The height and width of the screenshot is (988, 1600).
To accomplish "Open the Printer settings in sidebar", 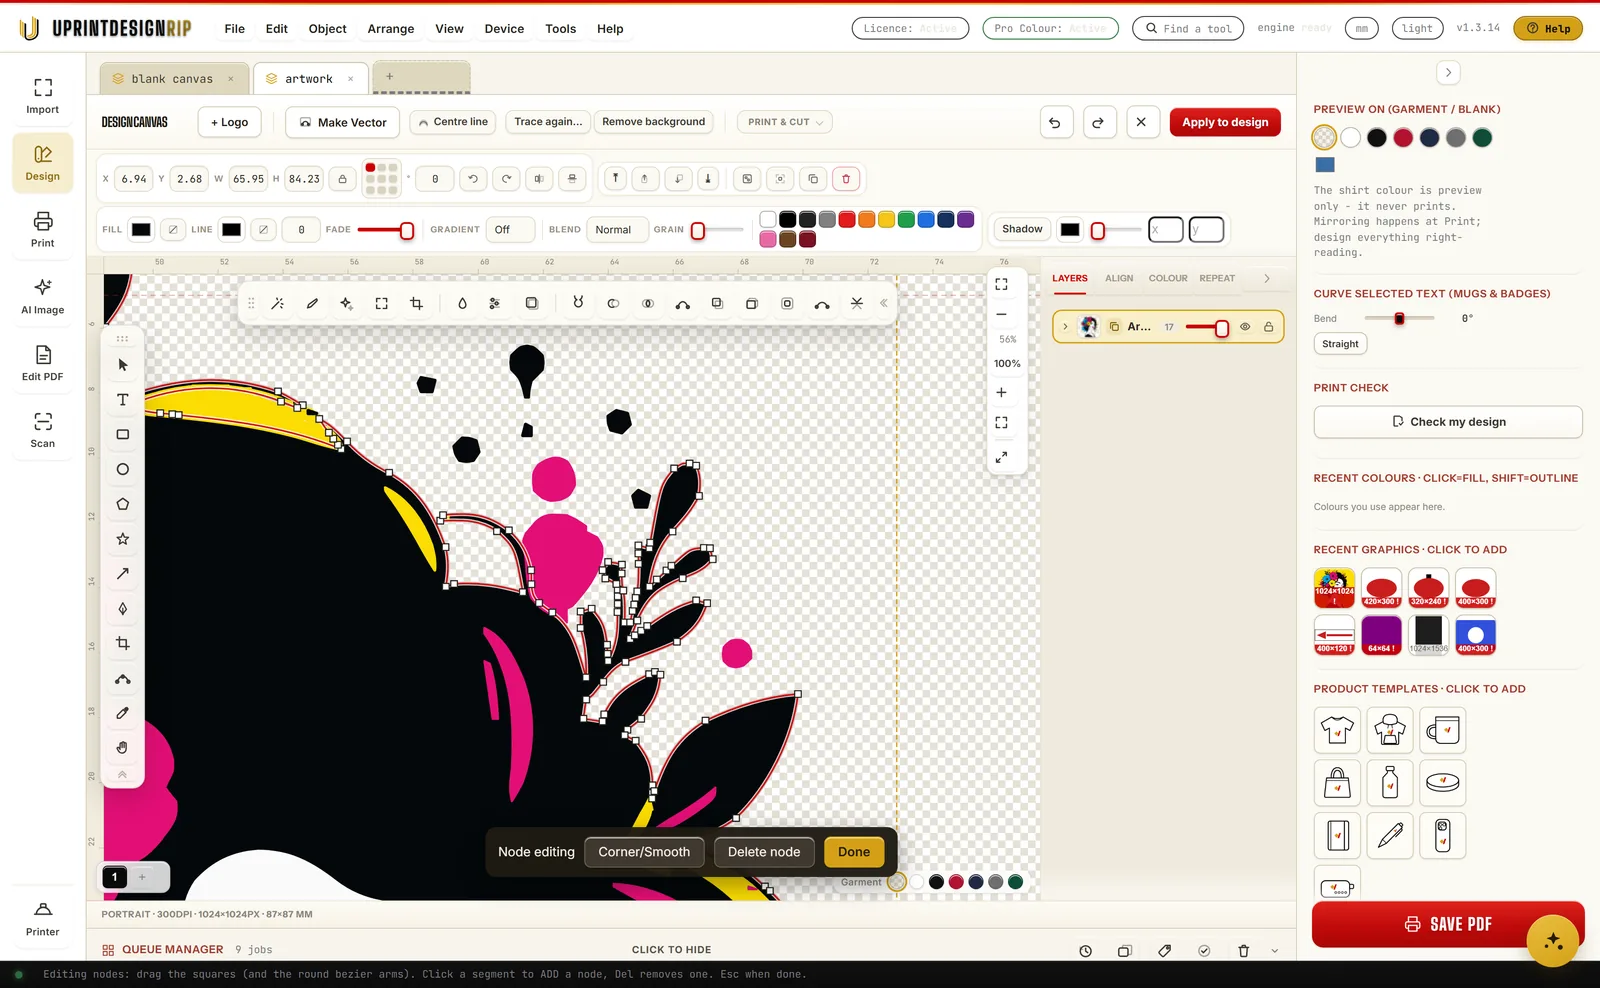I will click(x=43, y=918).
